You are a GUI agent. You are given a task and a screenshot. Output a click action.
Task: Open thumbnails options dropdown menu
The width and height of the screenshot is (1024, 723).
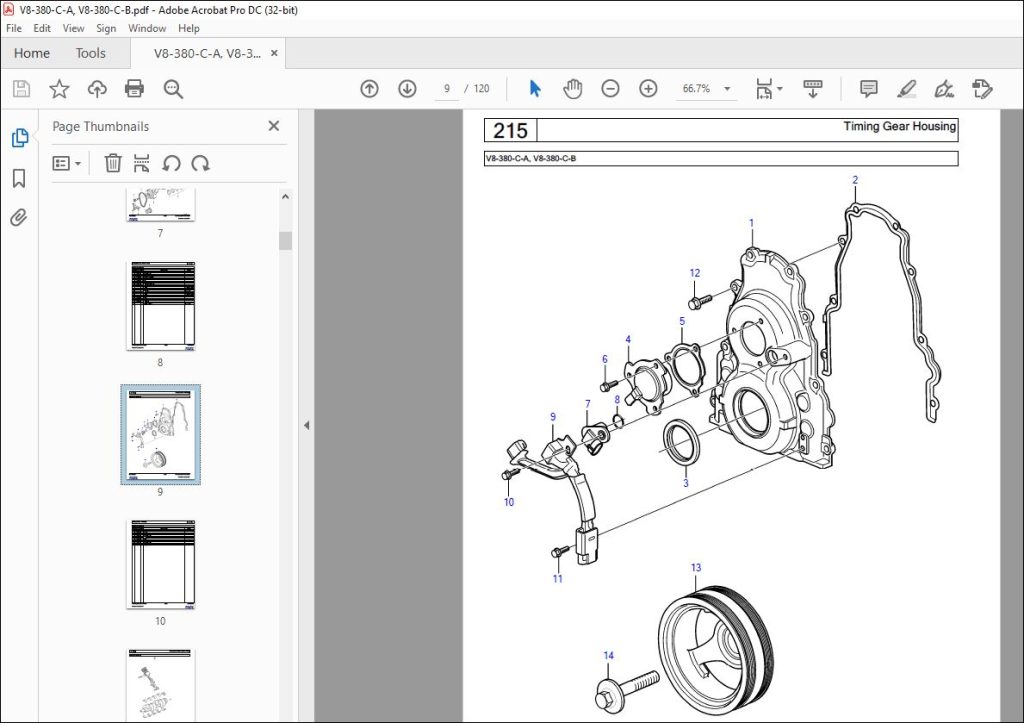click(67, 163)
